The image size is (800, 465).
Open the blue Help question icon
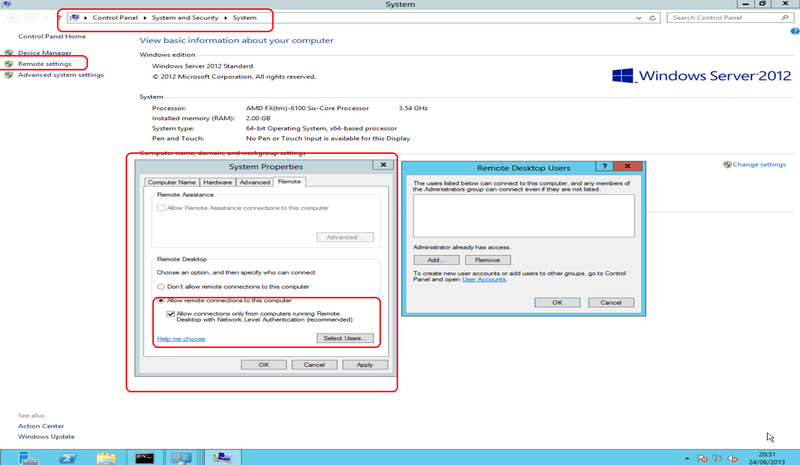coord(795,32)
